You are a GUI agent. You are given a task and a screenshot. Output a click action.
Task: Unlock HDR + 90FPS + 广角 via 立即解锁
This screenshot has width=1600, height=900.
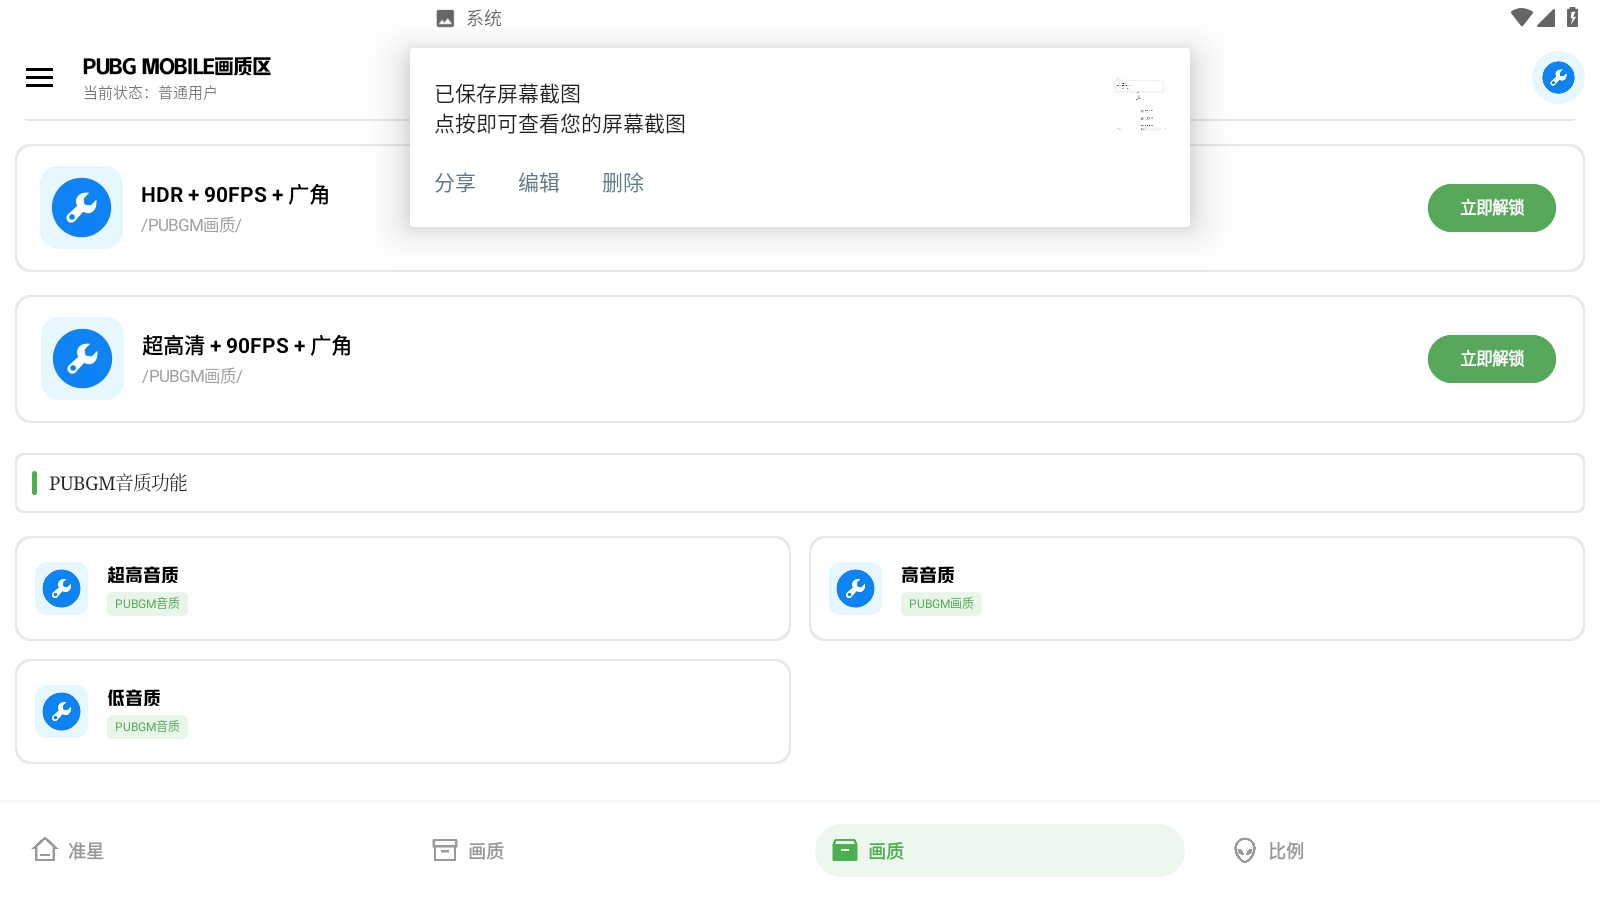point(1491,207)
